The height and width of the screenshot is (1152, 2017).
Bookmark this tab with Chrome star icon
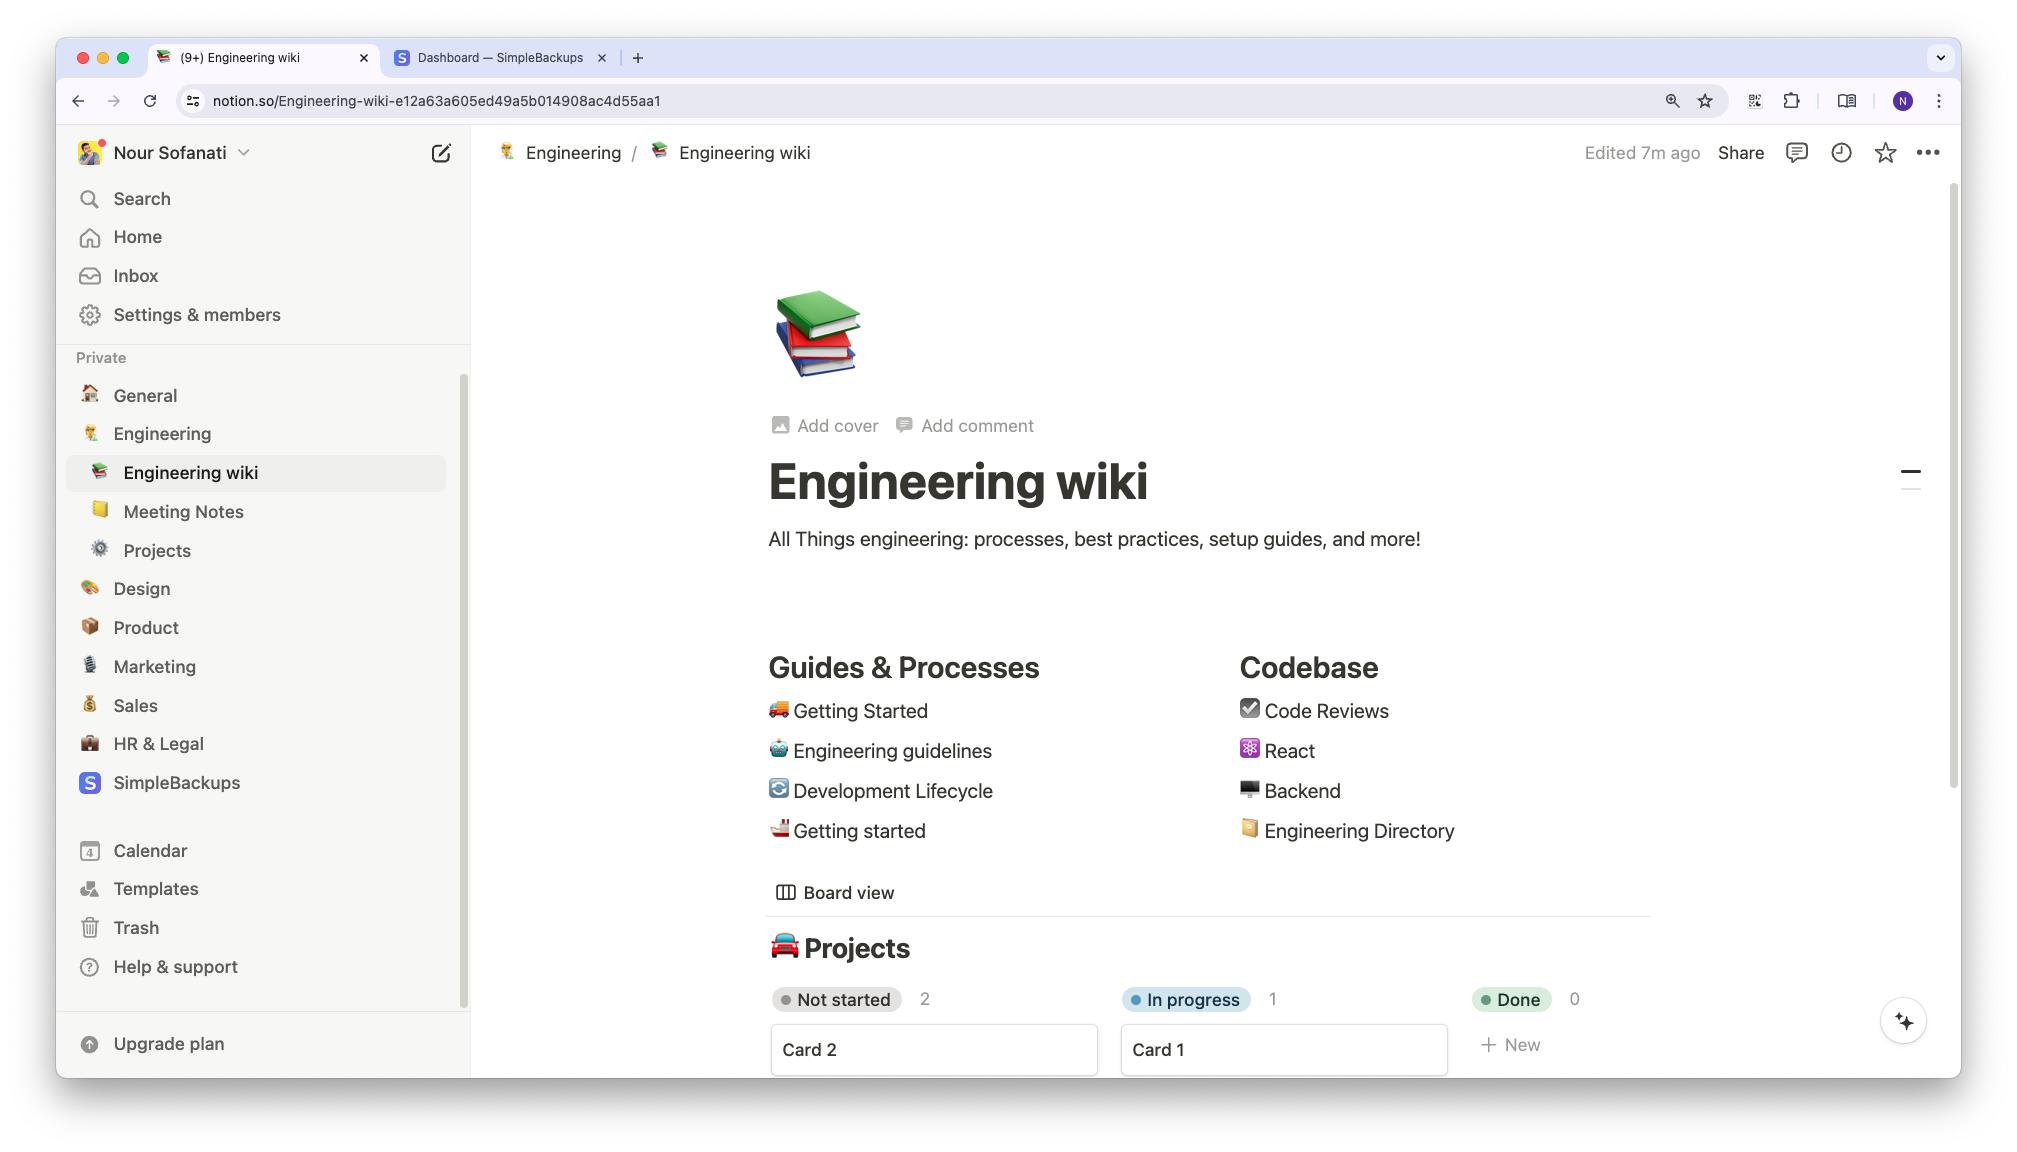click(1705, 101)
